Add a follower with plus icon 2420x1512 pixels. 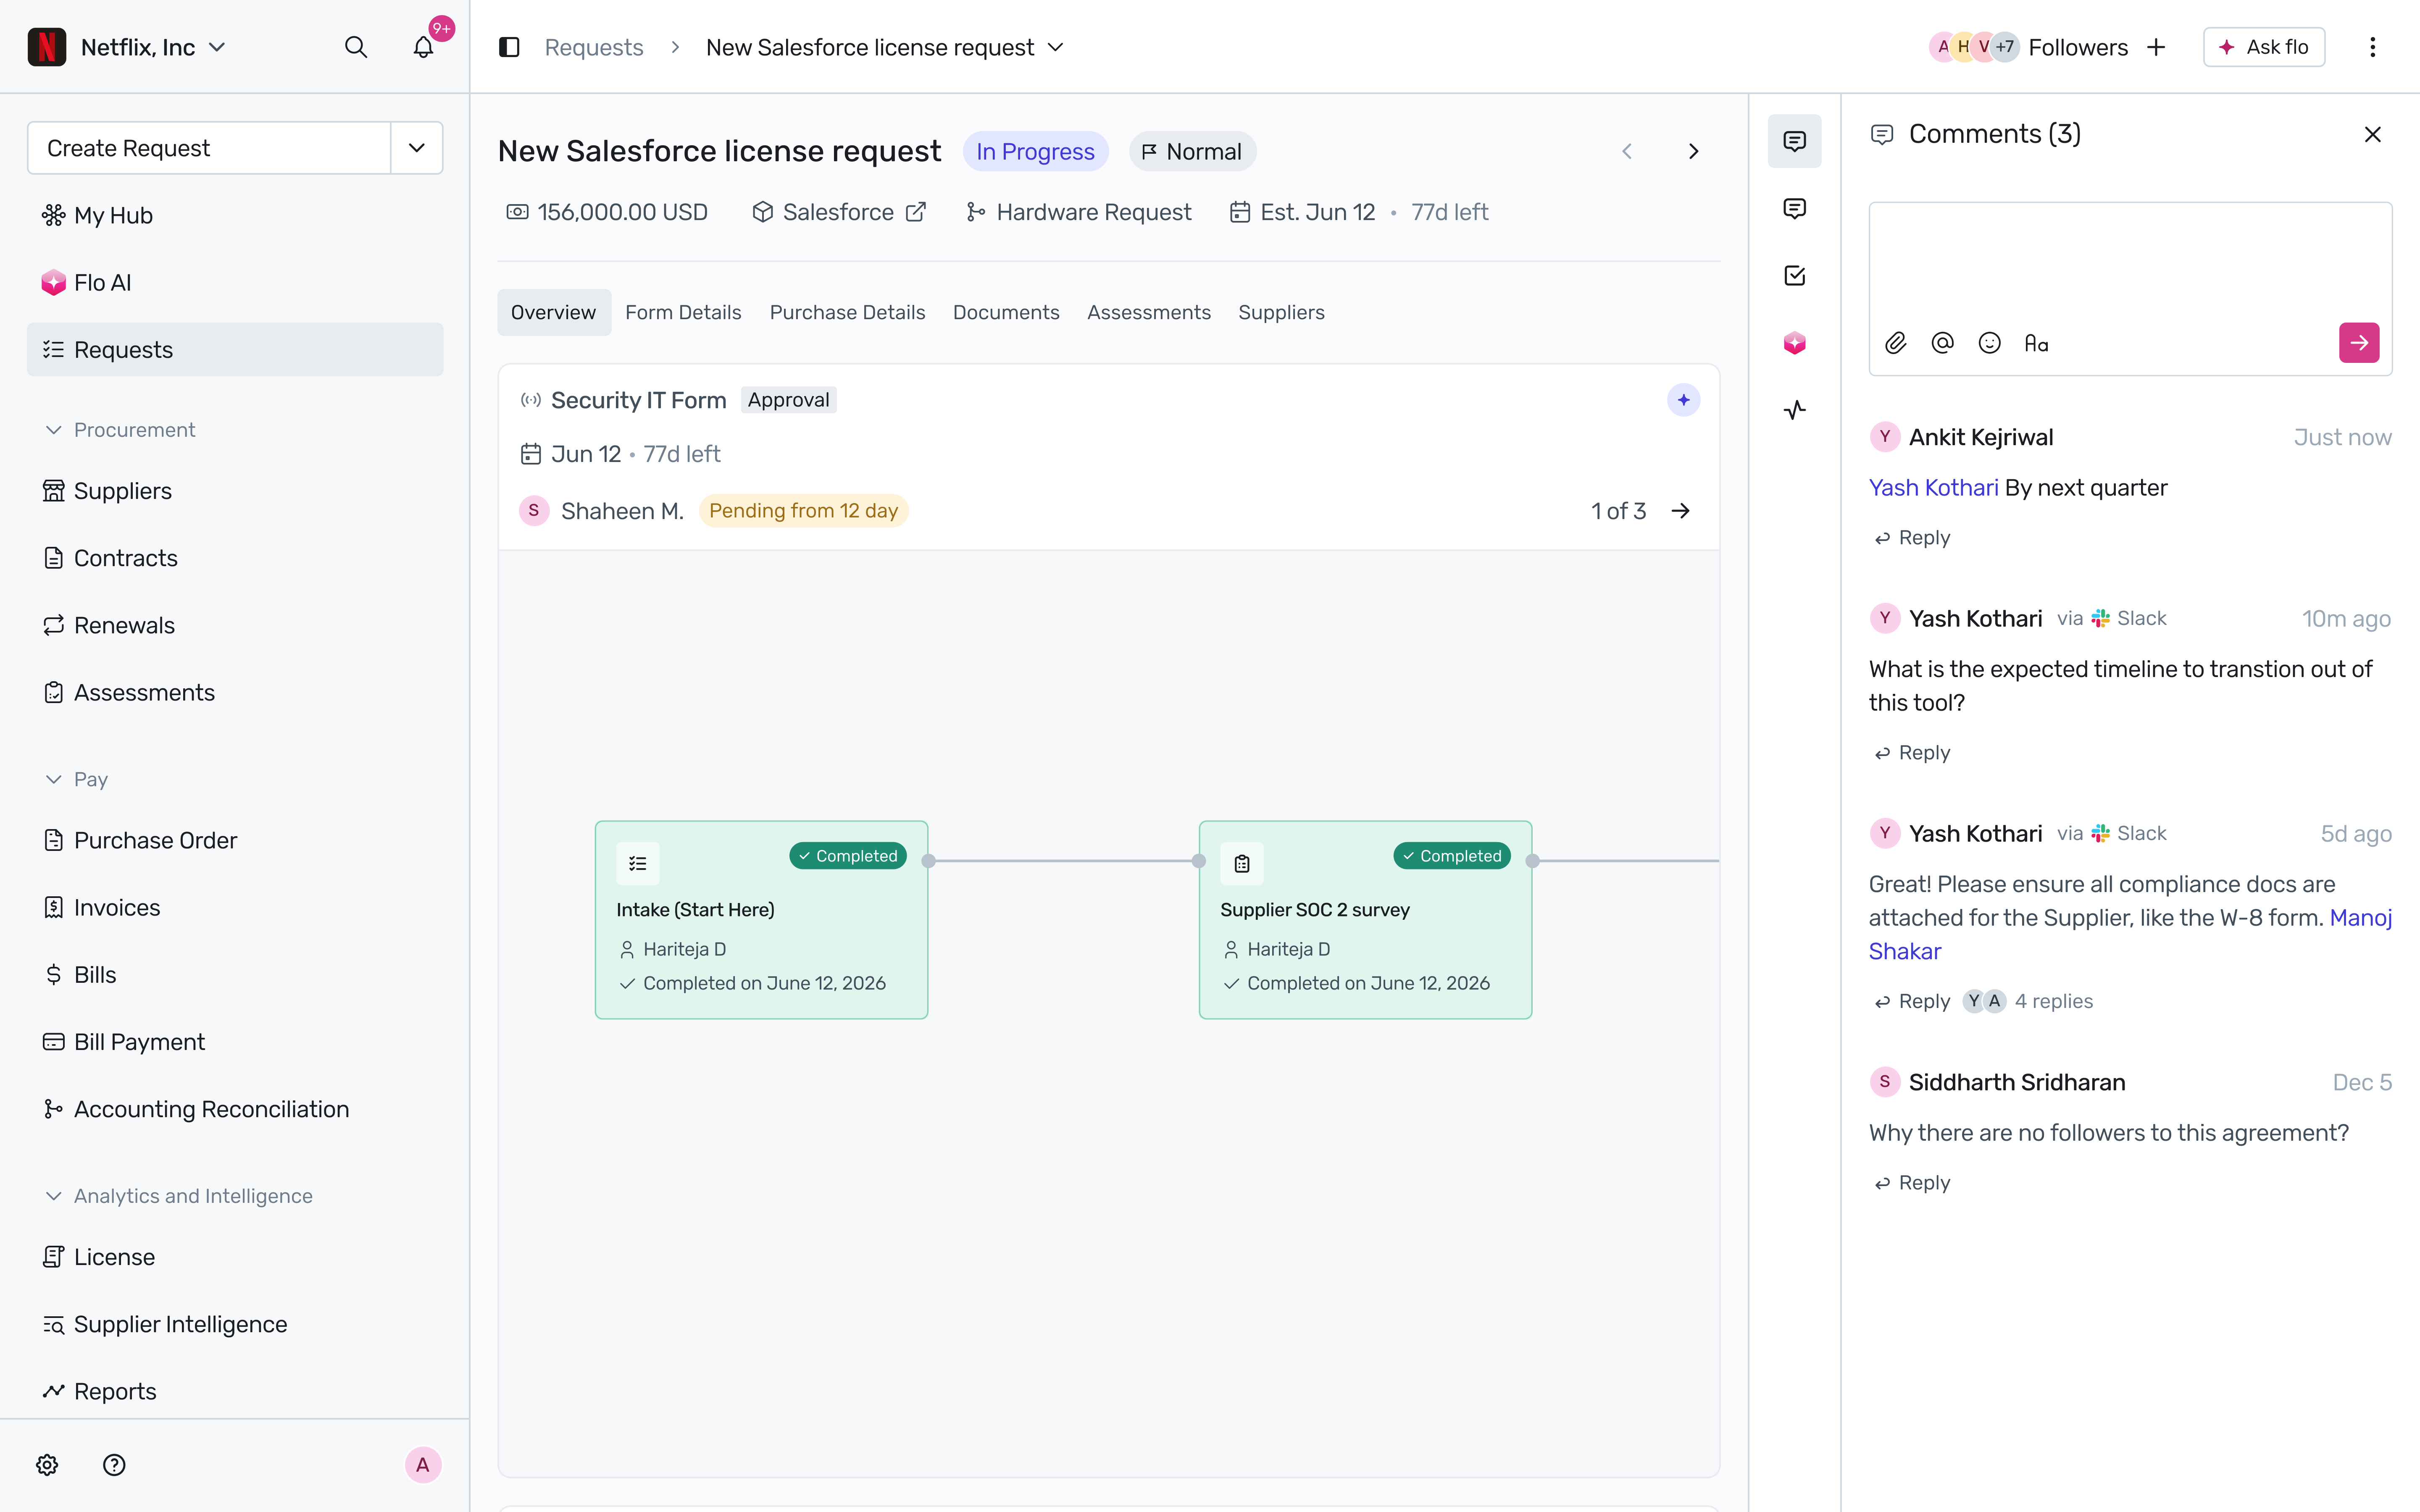click(x=2156, y=47)
